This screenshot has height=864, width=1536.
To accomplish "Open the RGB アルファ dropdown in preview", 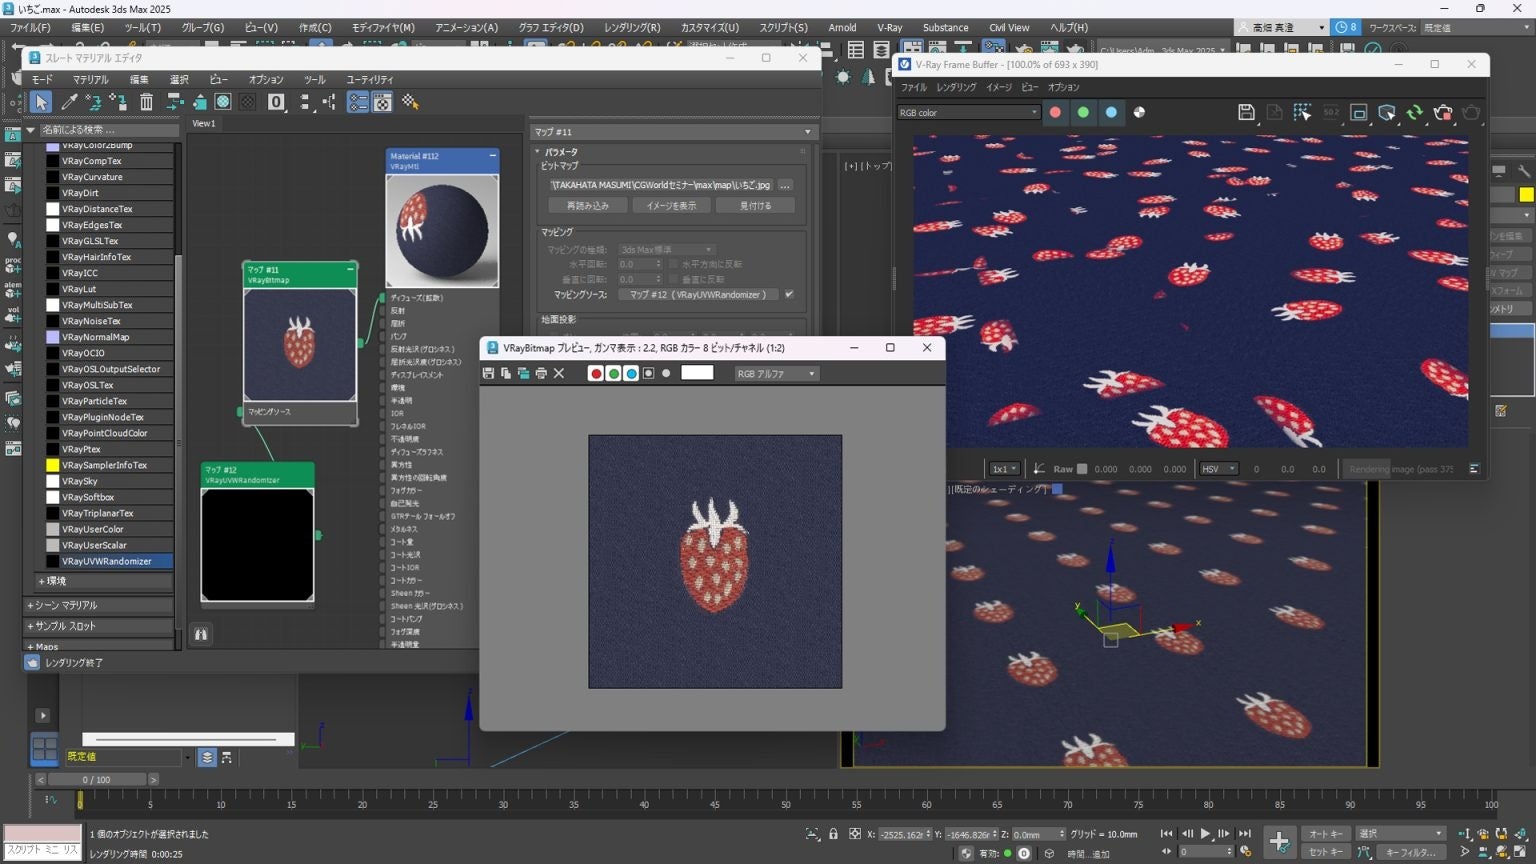I will tap(777, 374).
